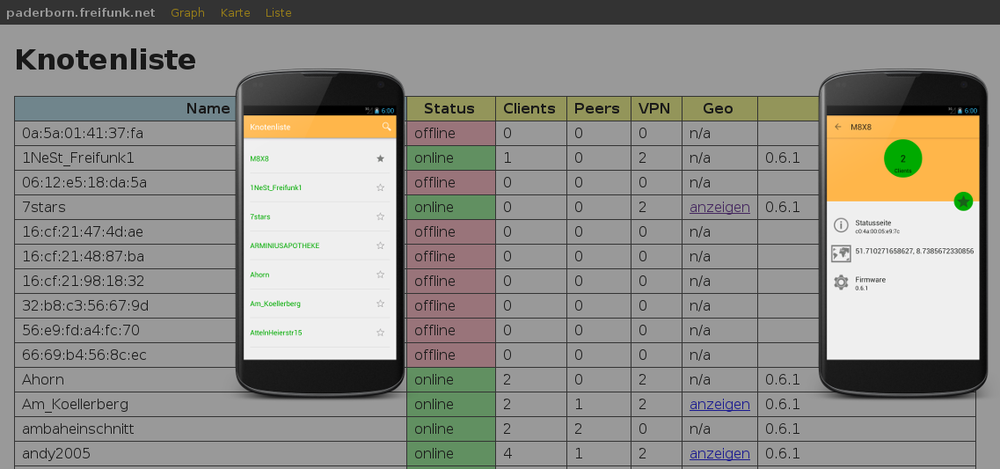Click anzeigen link in Am_Koellerberg row
The width and height of the screenshot is (1000, 469).
[x=719, y=404]
